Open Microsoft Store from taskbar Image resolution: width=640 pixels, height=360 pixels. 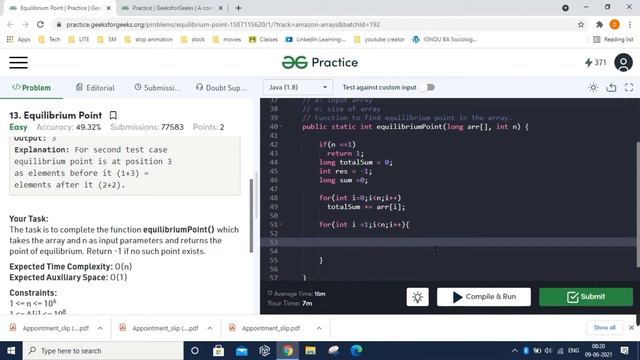(x=218, y=351)
